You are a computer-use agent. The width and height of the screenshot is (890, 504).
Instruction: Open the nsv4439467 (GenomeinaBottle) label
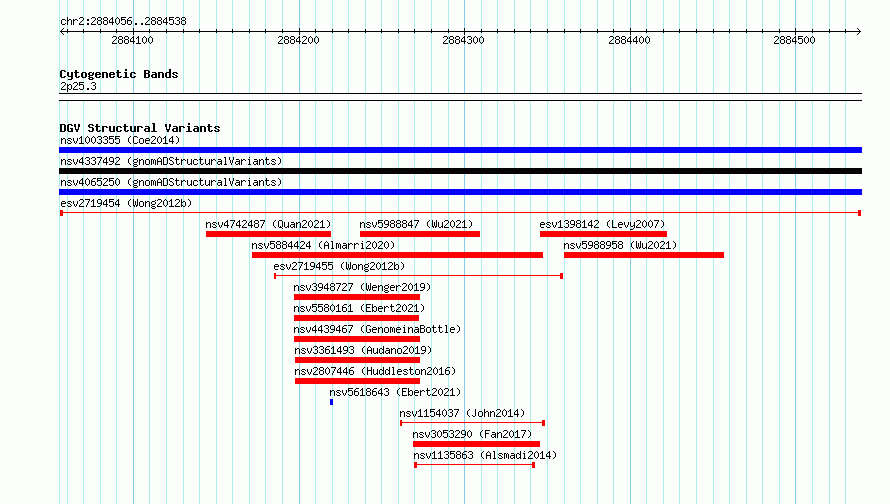[377, 329]
